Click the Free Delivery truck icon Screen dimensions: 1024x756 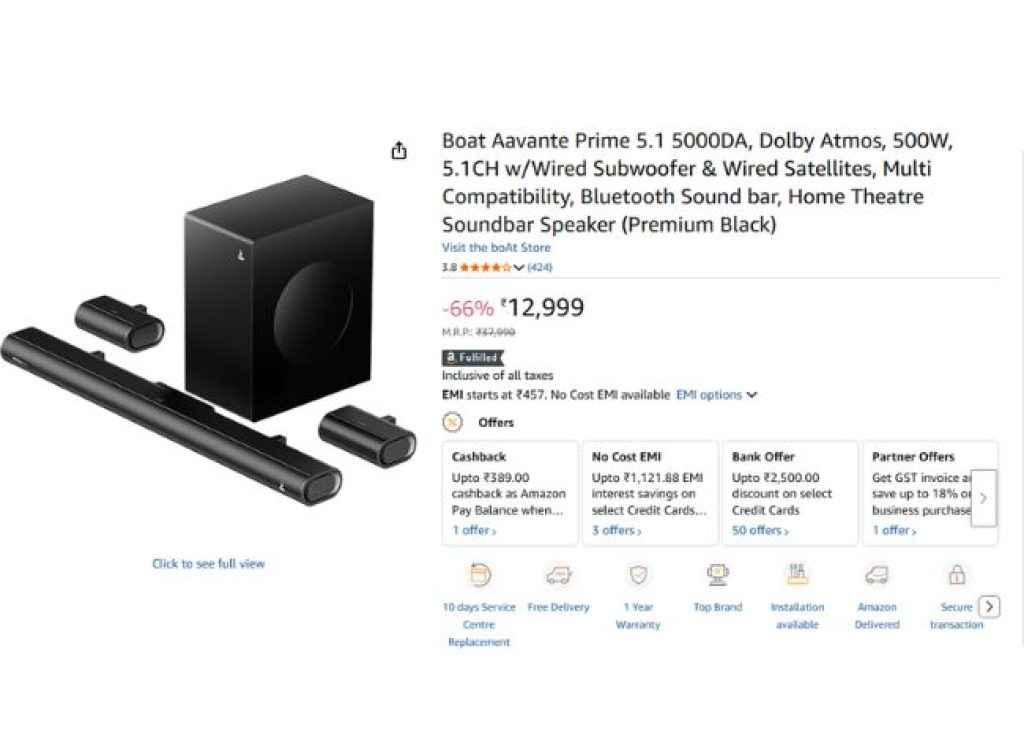click(558, 576)
